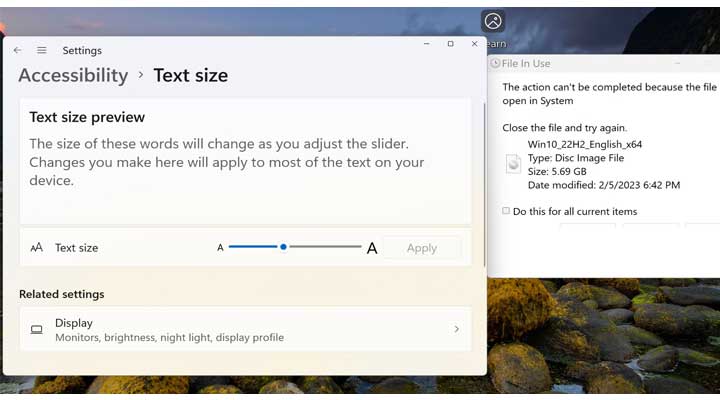Click the Accessibility breadcrumb
The height and width of the screenshot is (400, 720).
point(73,75)
